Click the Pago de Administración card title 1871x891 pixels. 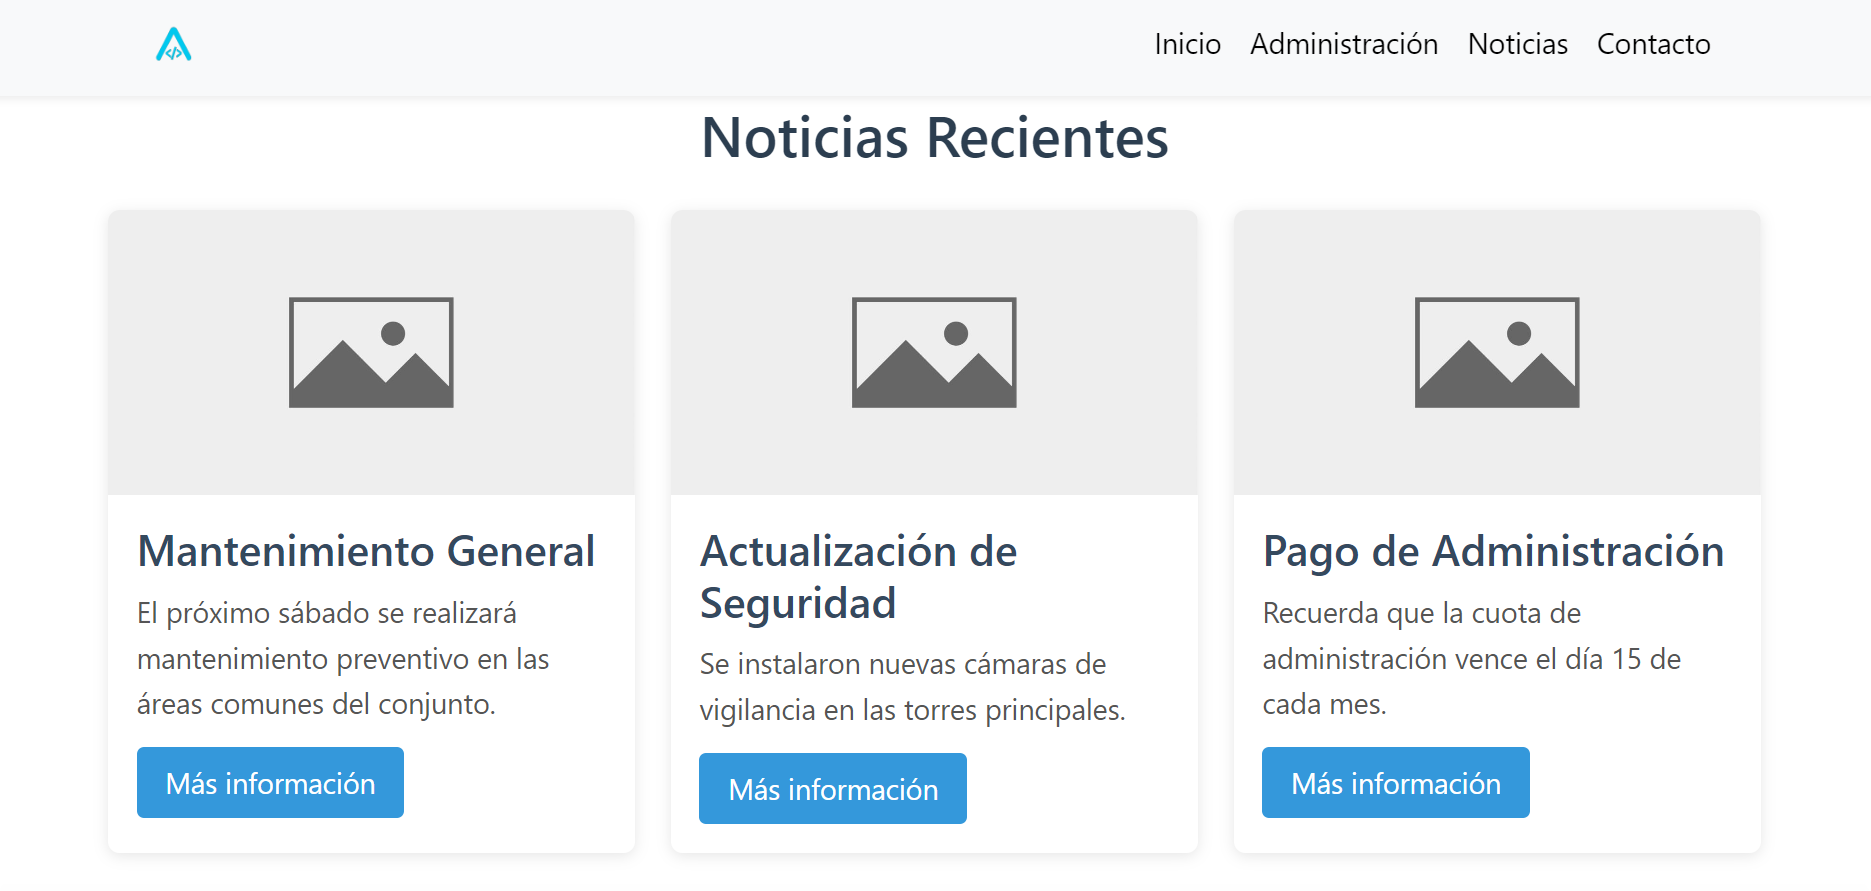[x=1493, y=551]
